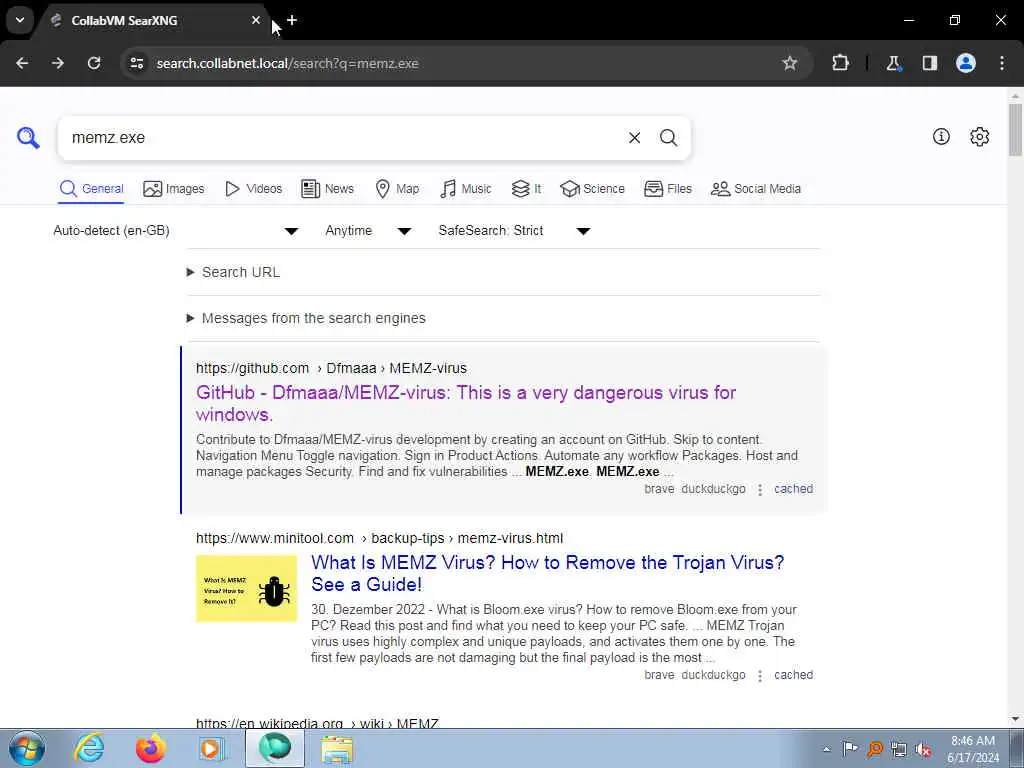Reload the search page
Screen dimensions: 1024x768
coord(94,63)
